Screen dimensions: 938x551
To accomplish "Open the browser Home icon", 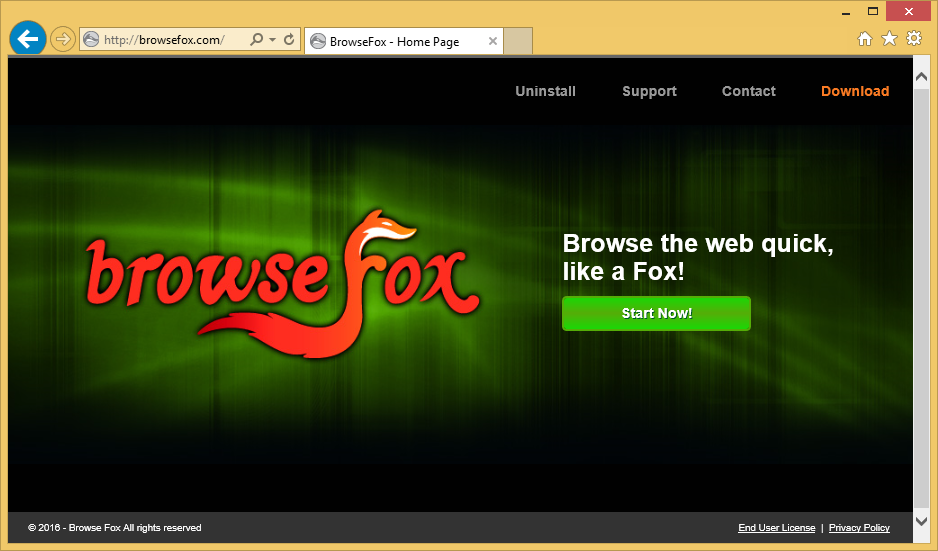I will pos(865,39).
